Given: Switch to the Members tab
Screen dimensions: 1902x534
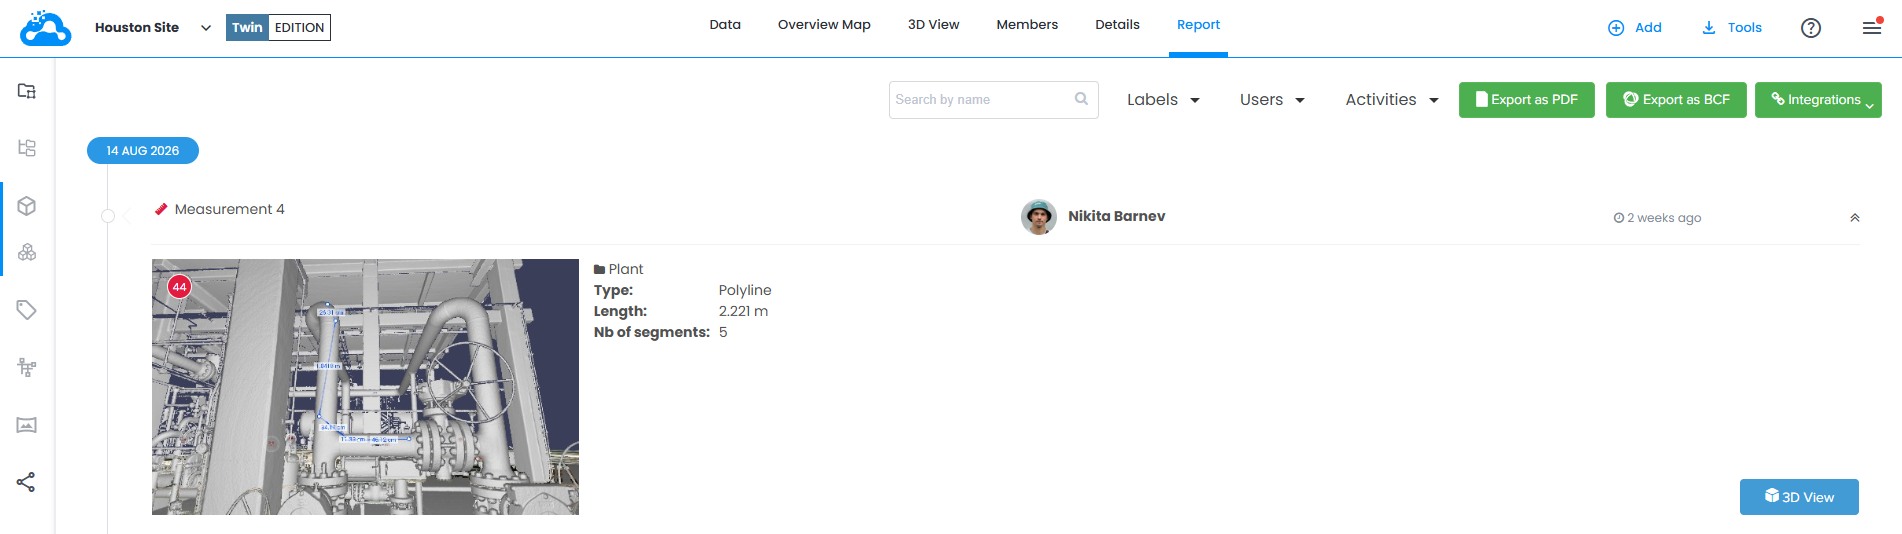Looking at the screenshot, I should point(1027,25).
